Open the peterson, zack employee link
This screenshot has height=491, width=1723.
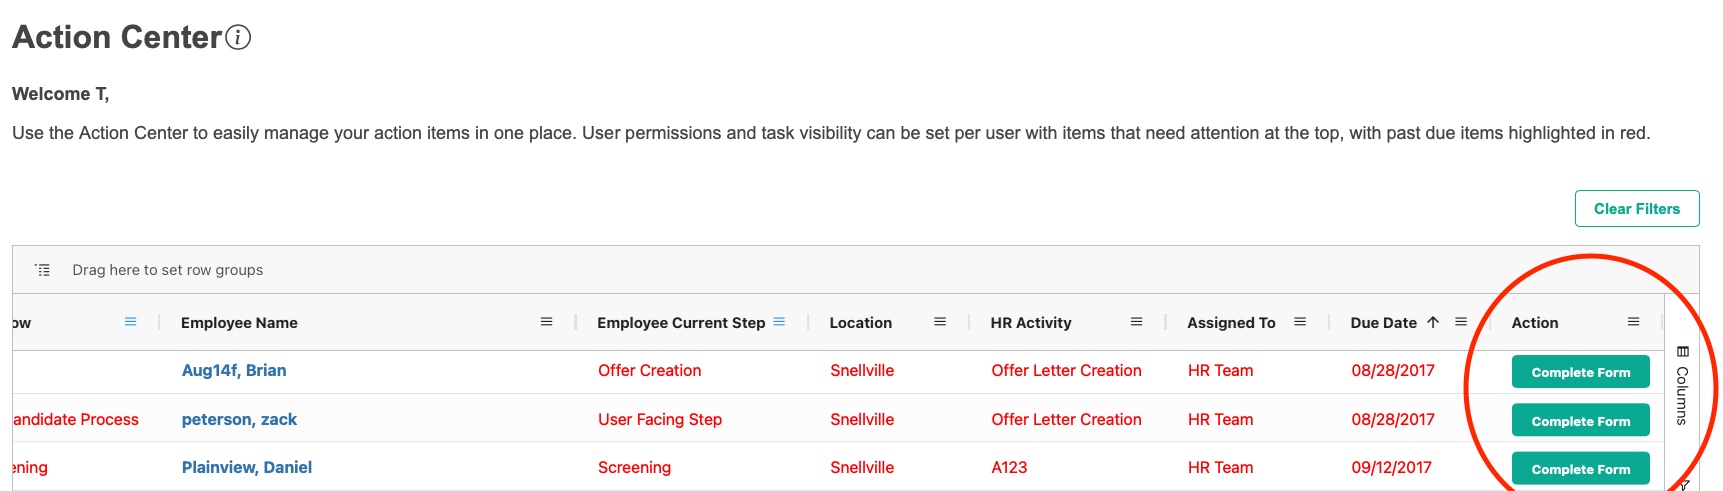239,419
